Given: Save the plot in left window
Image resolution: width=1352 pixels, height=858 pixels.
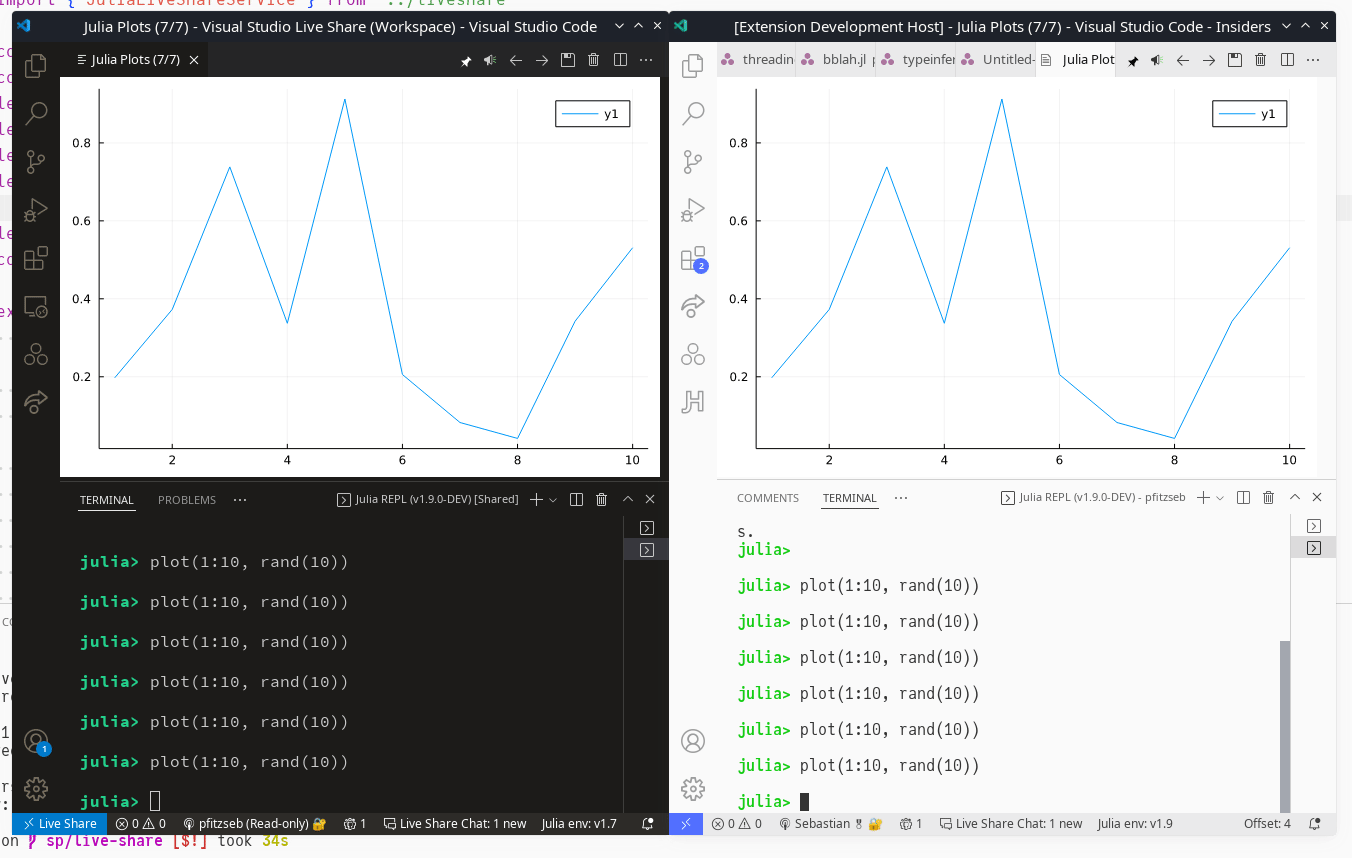Looking at the screenshot, I should pos(568,61).
